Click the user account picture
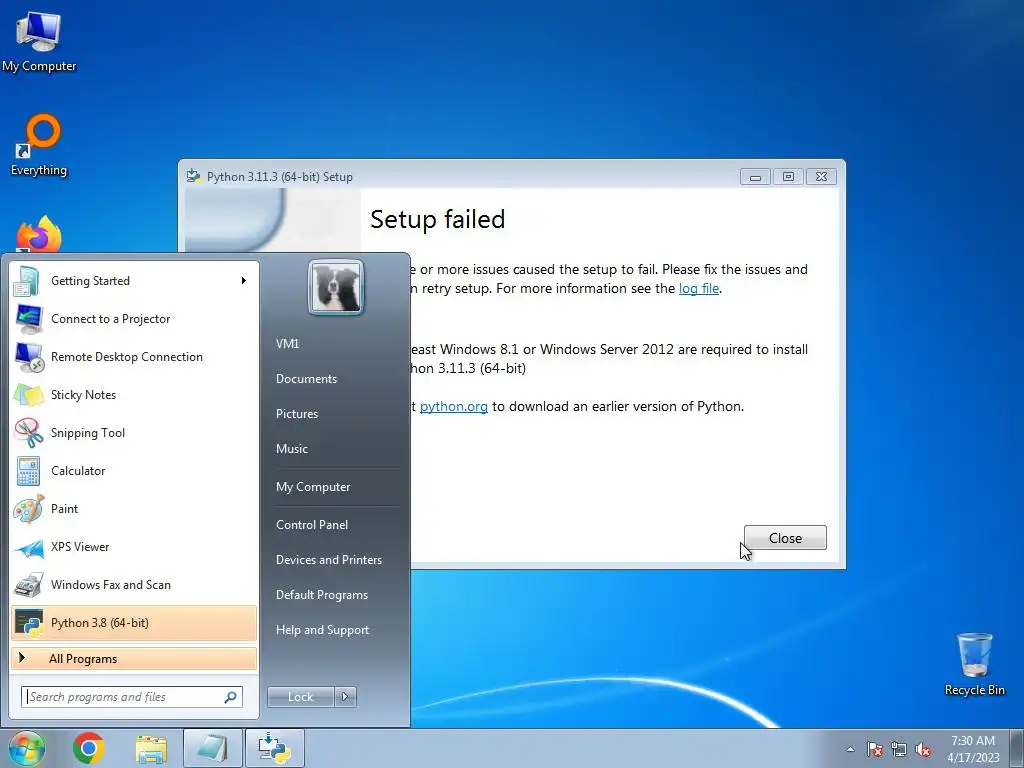The width and height of the screenshot is (1024, 768). (336, 287)
